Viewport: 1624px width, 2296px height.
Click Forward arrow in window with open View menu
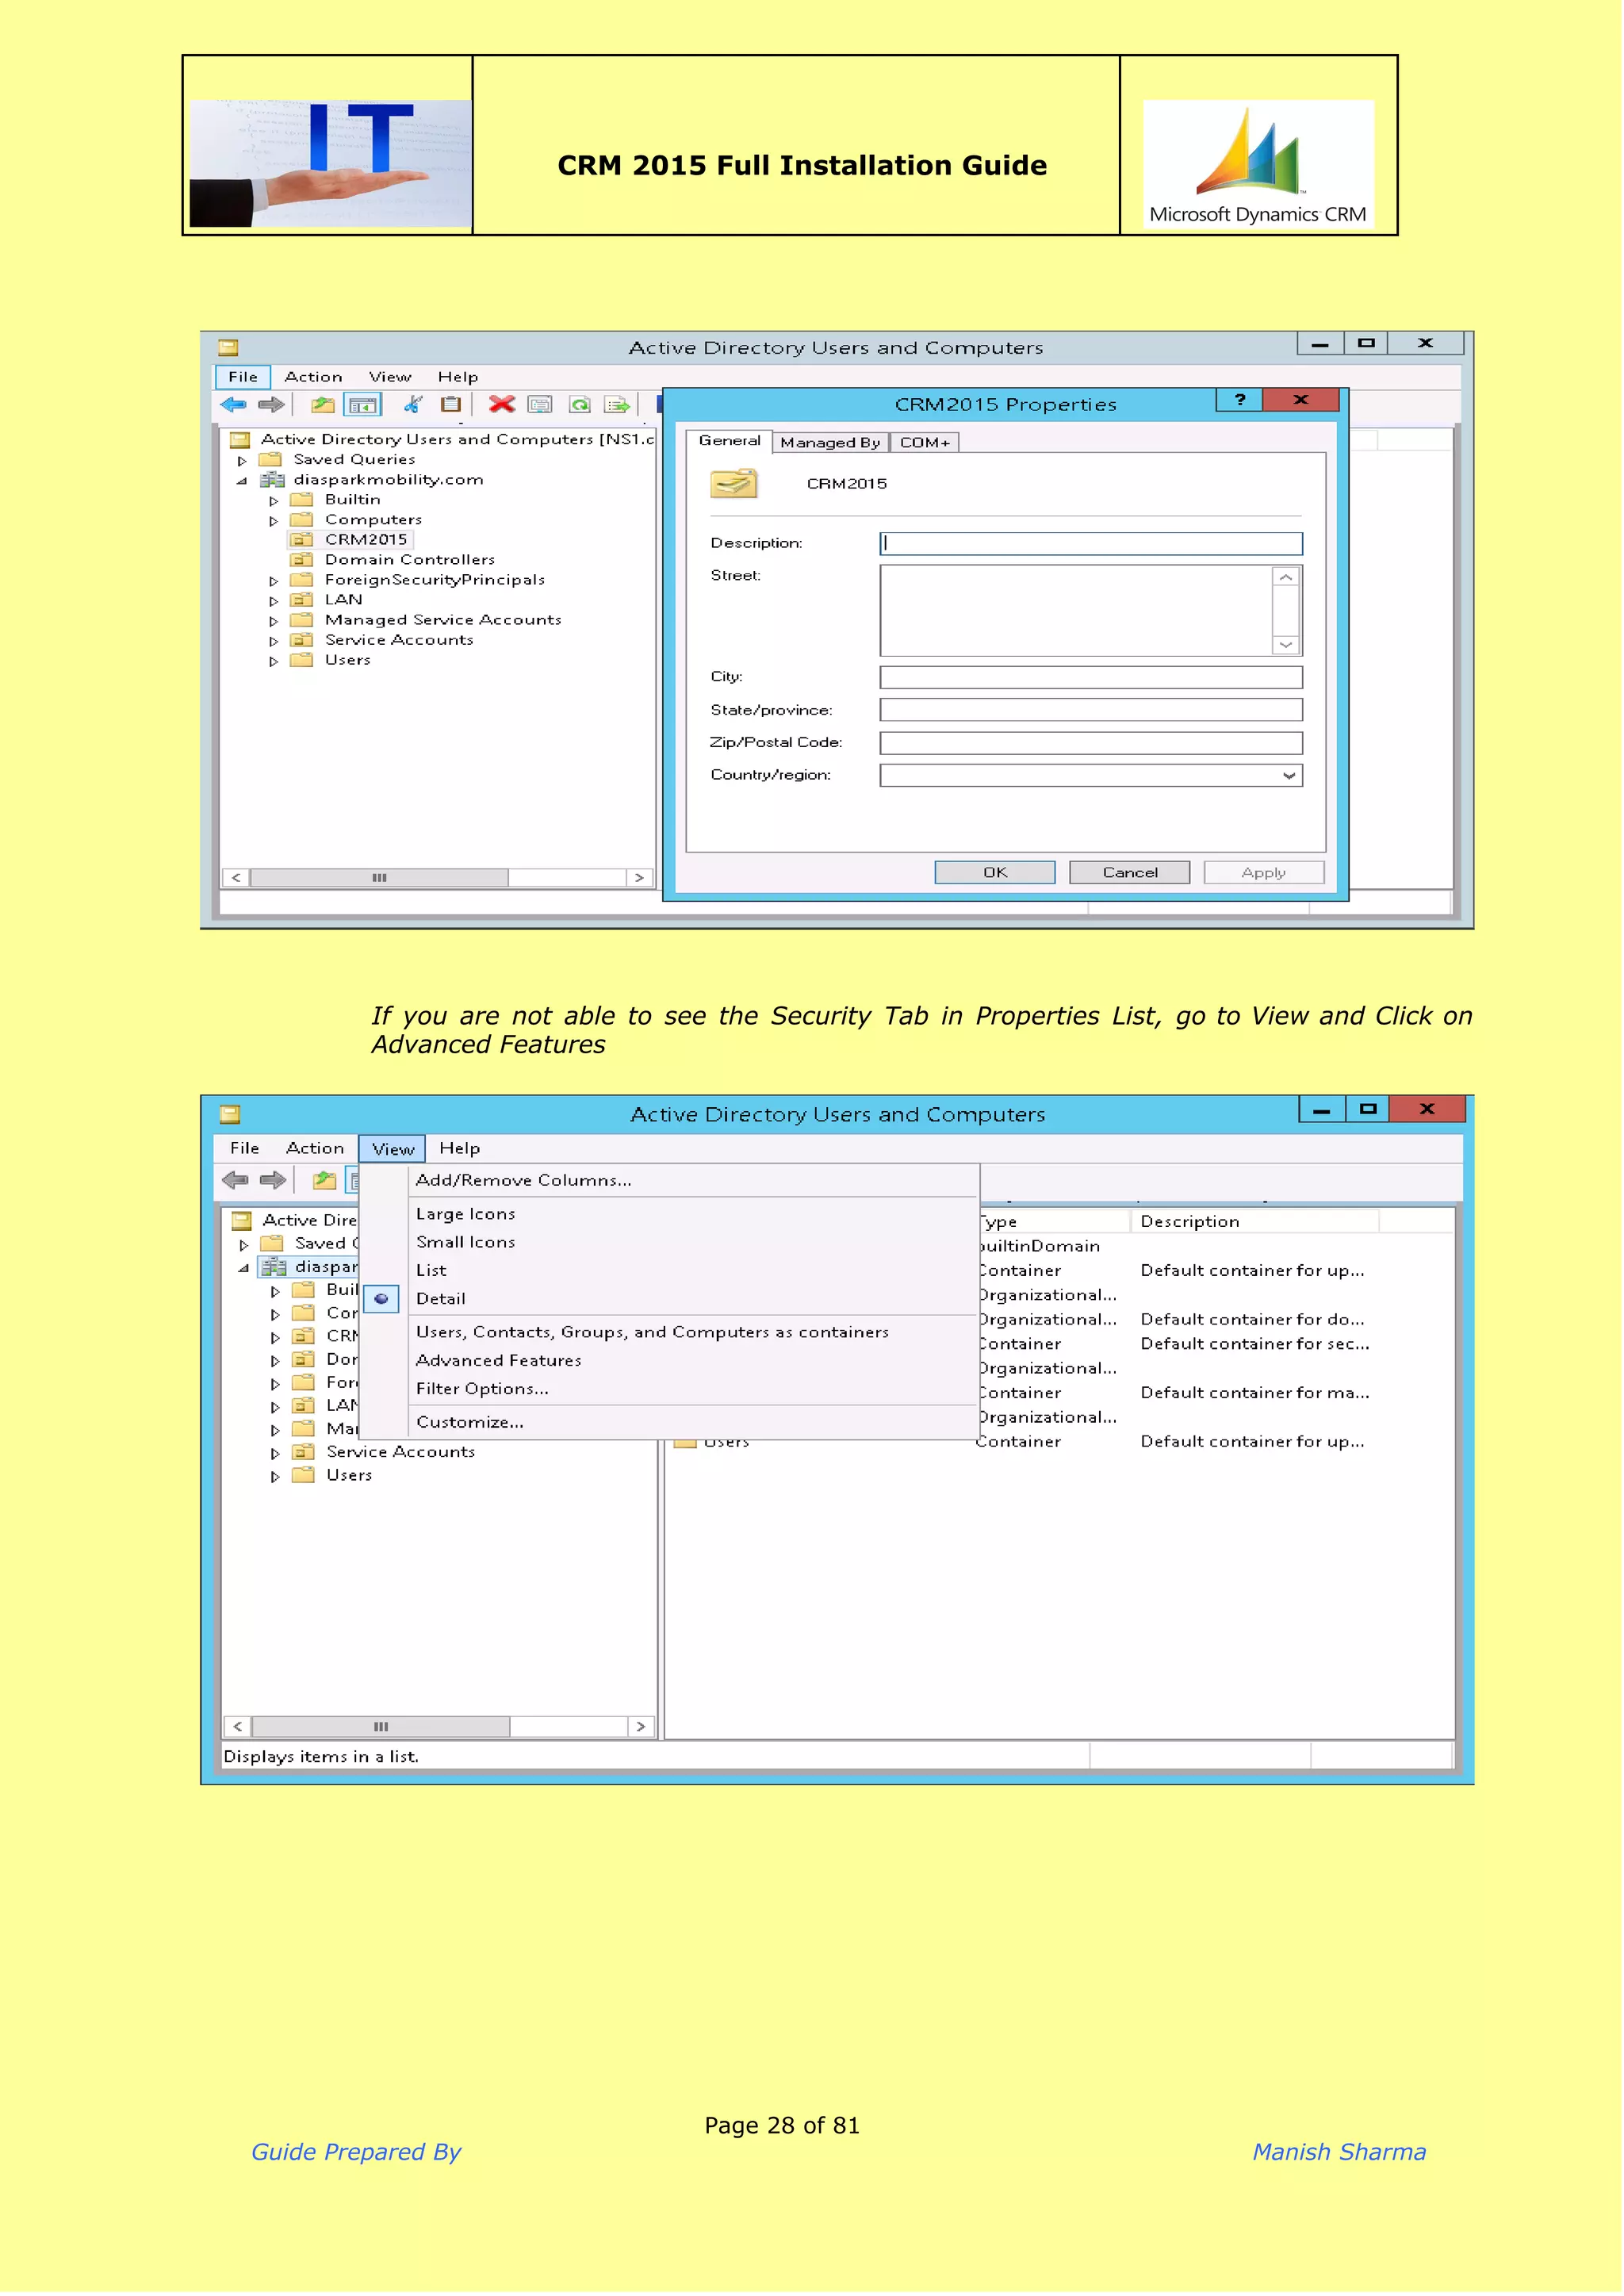point(273,1181)
